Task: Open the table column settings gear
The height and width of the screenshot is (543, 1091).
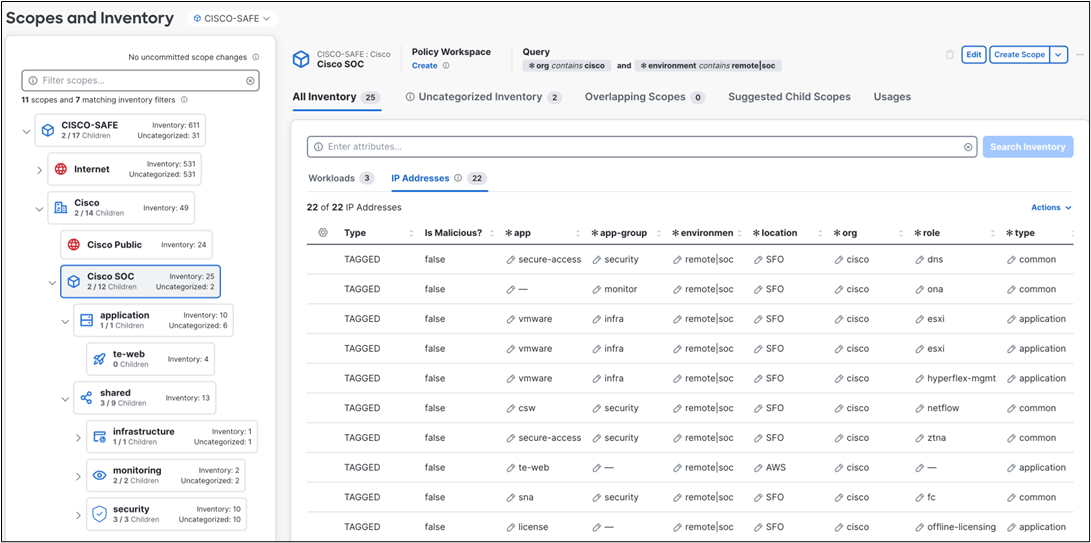Action: click(323, 233)
